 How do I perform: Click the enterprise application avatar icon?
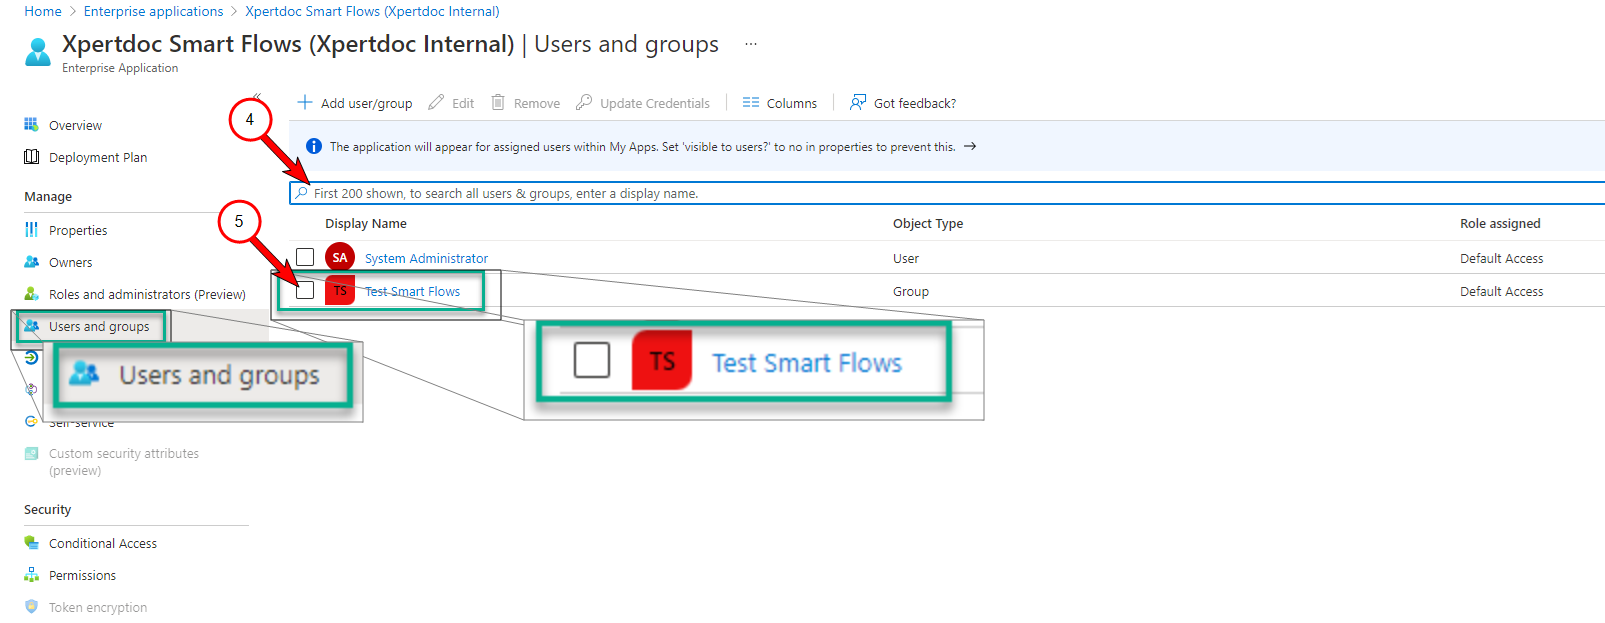tap(38, 51)
